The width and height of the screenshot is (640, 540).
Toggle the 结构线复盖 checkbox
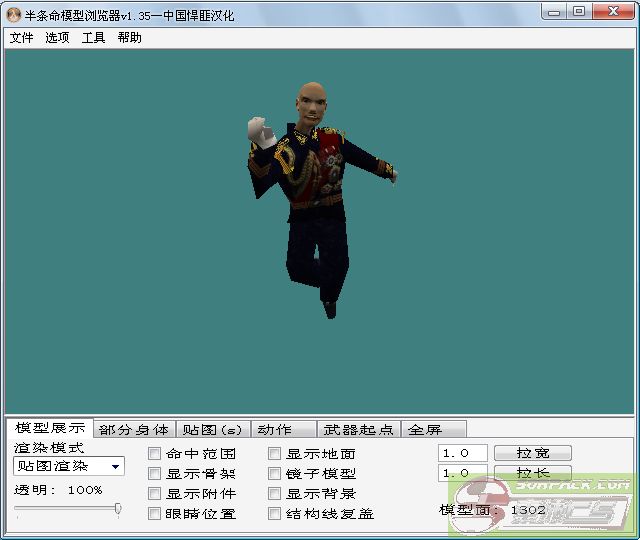(275, 514)
